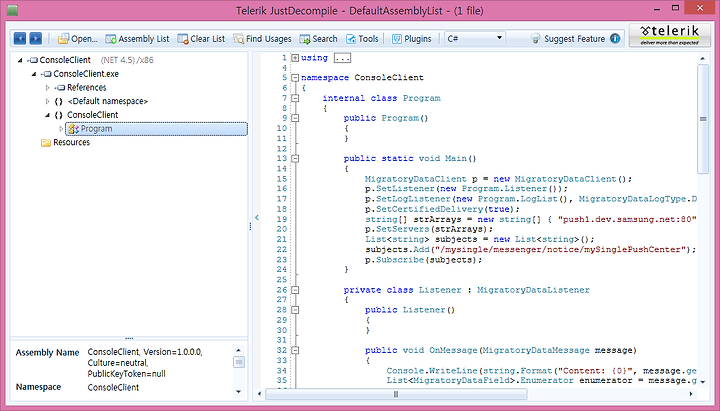Collapse the ConsoleClient namespace node

[47, 115]
